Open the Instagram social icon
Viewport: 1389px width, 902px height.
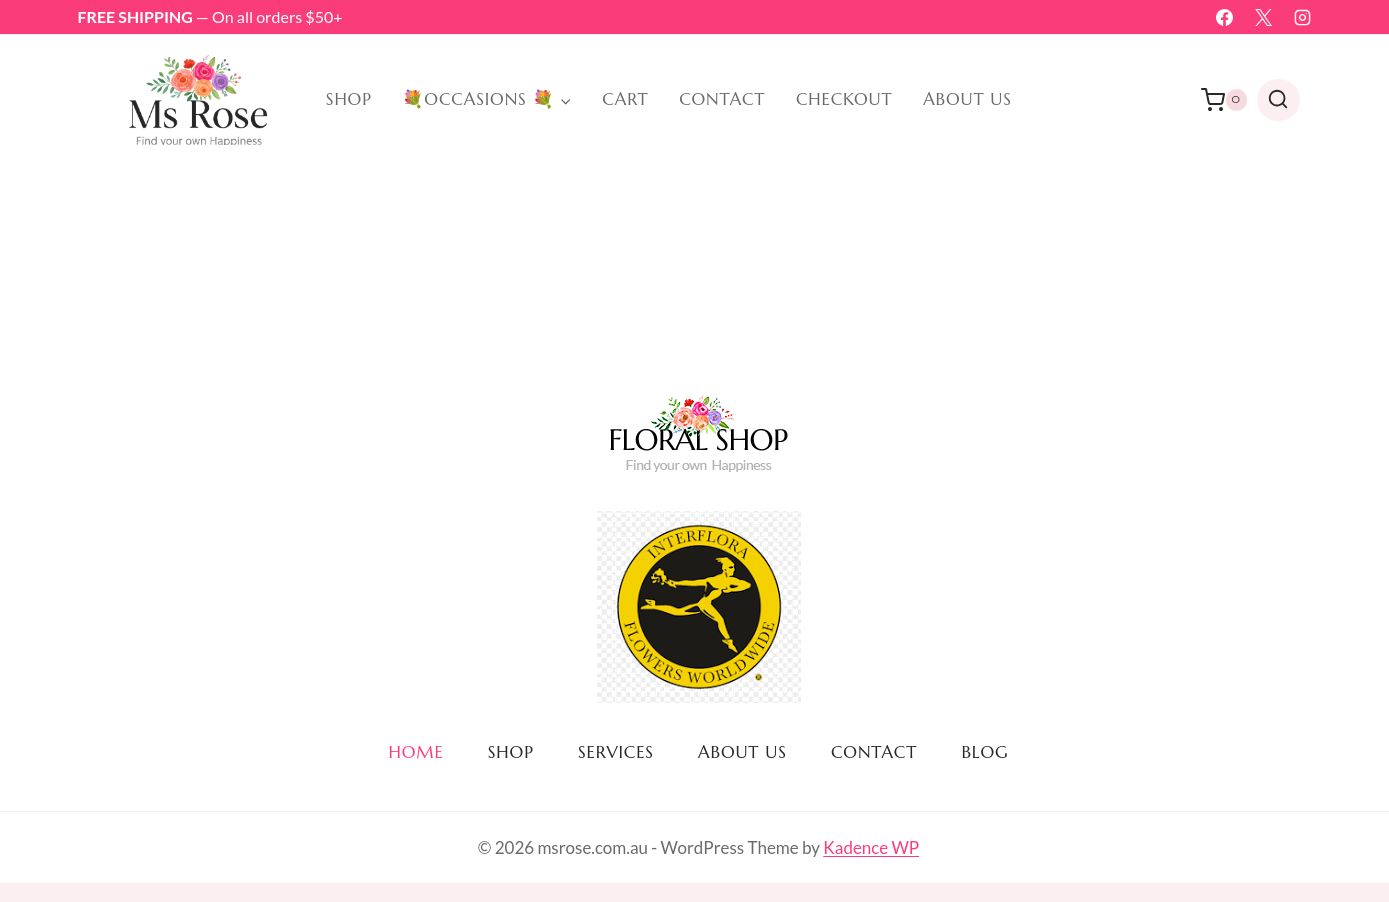click(x=1302, y=17)
